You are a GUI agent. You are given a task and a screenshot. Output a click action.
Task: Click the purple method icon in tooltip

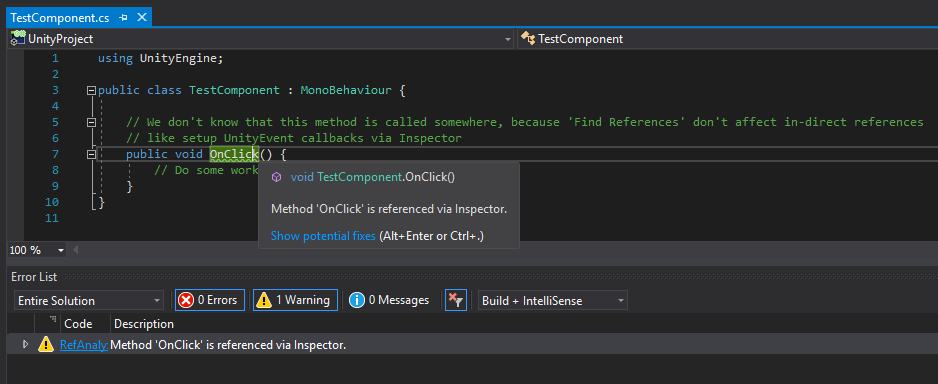[276, 177]
